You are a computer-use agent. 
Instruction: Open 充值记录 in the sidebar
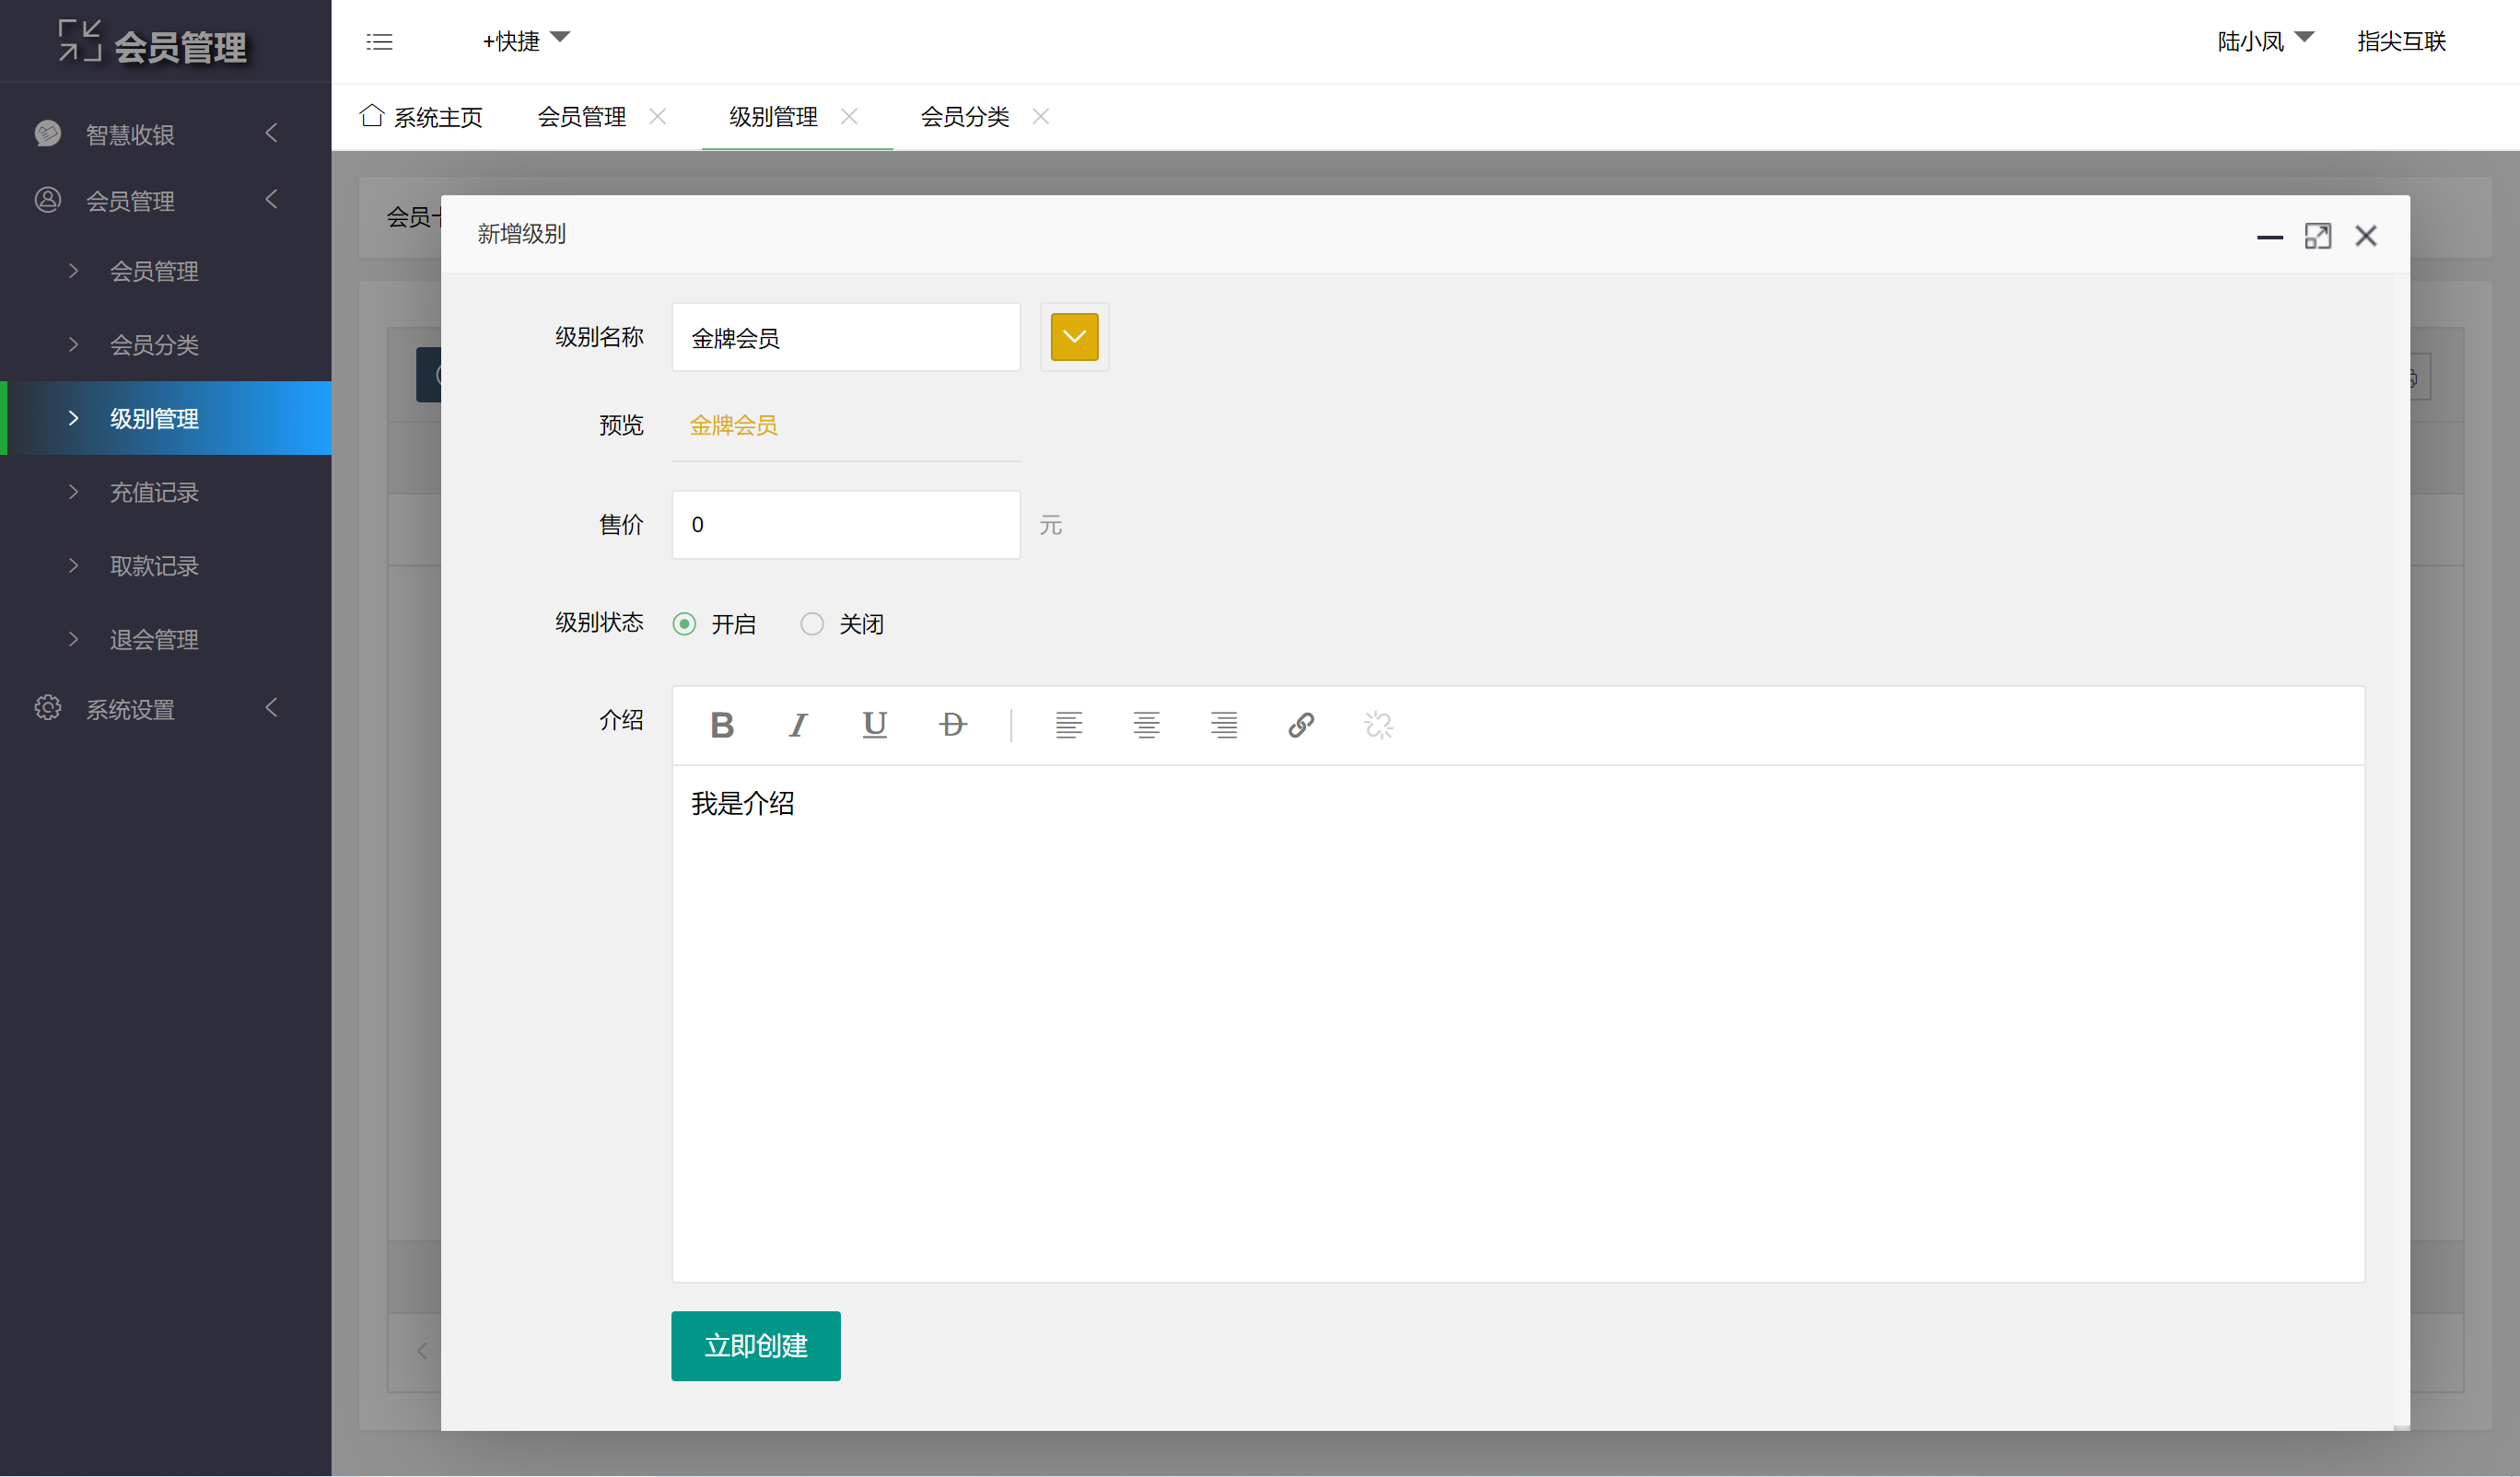point(166,492)
